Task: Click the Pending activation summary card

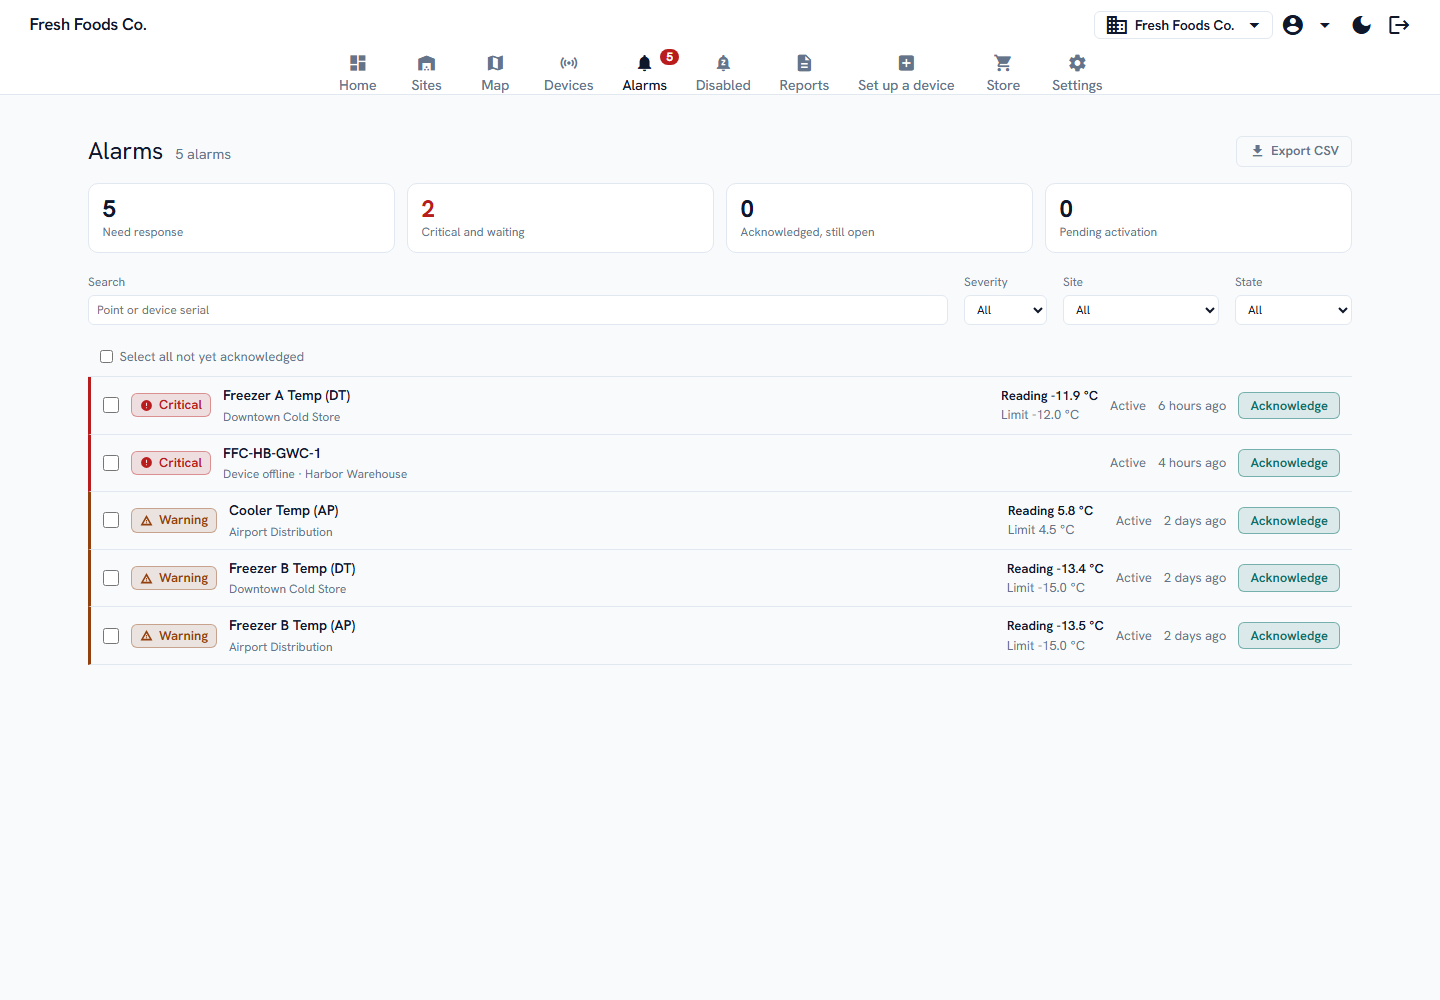Action: [x=1198, y=218]
